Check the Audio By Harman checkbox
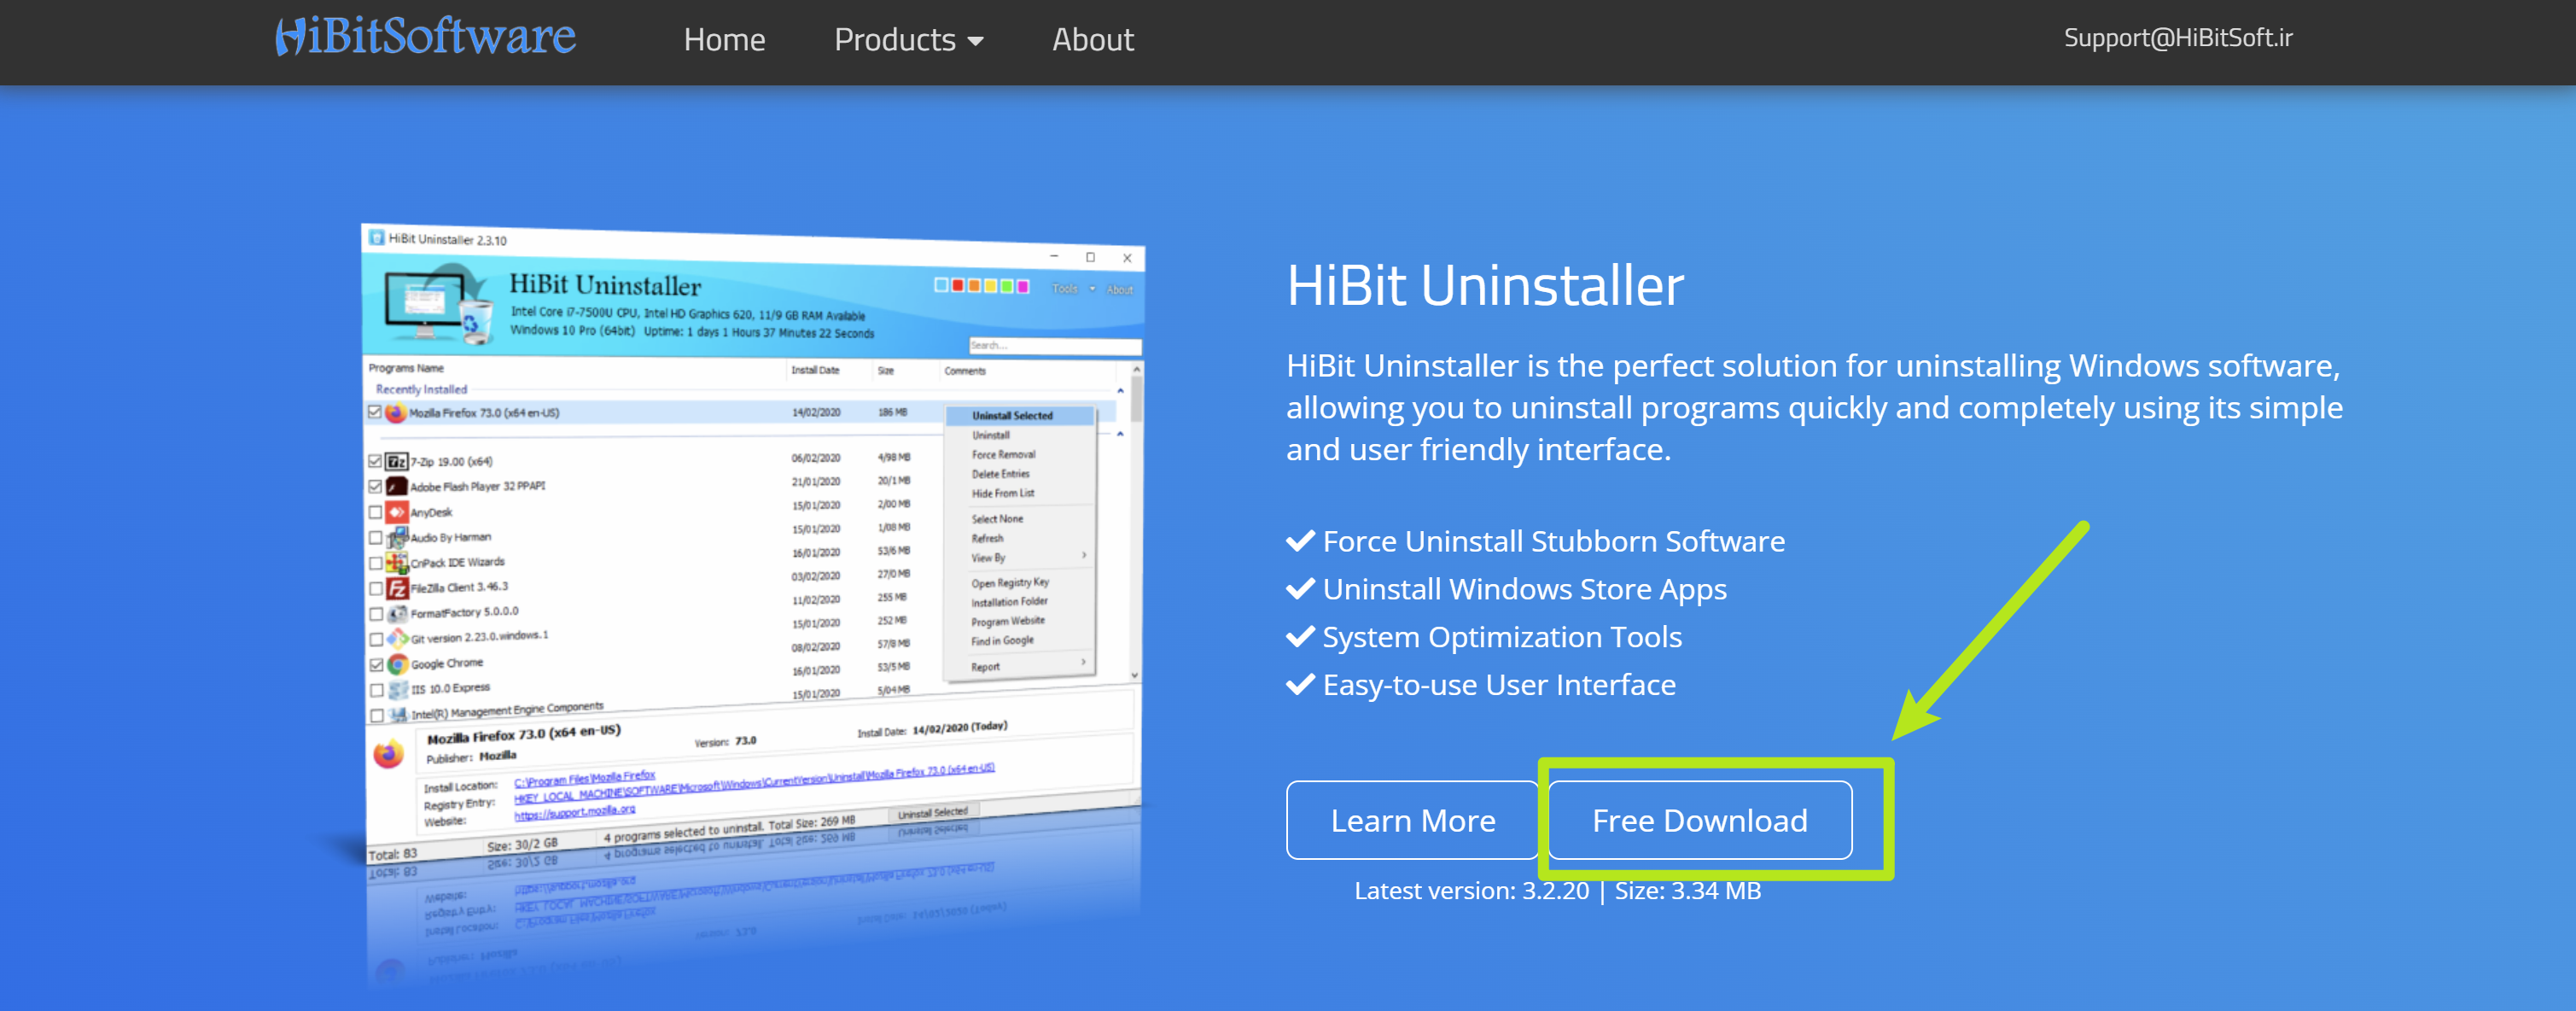The image size is (2576, 1011). point(375,538)
